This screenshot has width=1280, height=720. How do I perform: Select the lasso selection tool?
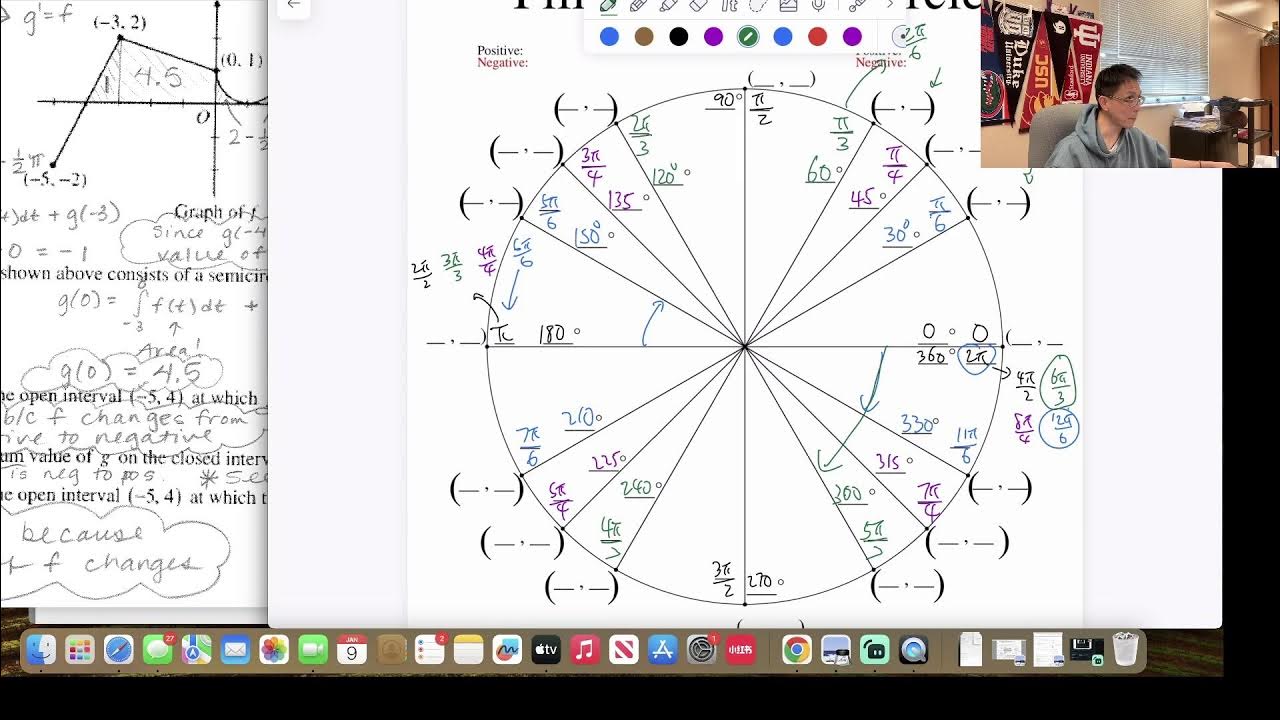pos(758,5)
